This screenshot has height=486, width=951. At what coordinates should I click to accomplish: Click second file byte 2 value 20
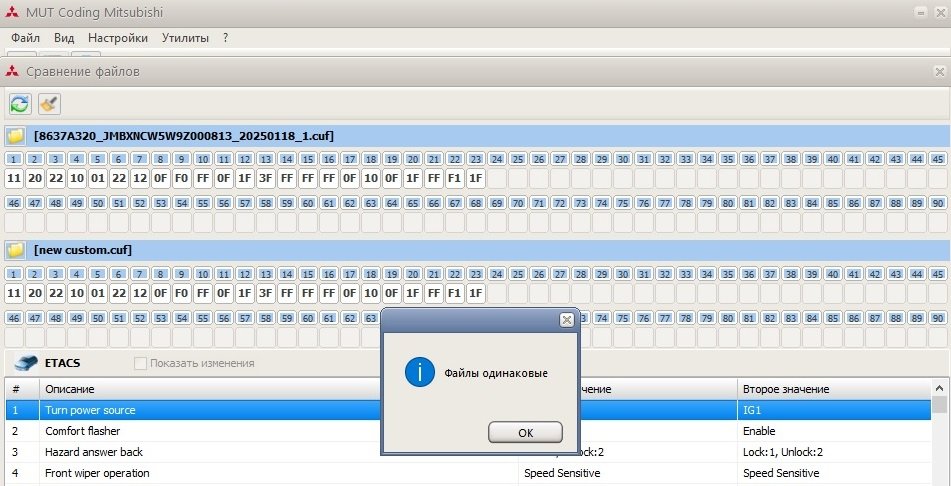click(x=35, y=294)
